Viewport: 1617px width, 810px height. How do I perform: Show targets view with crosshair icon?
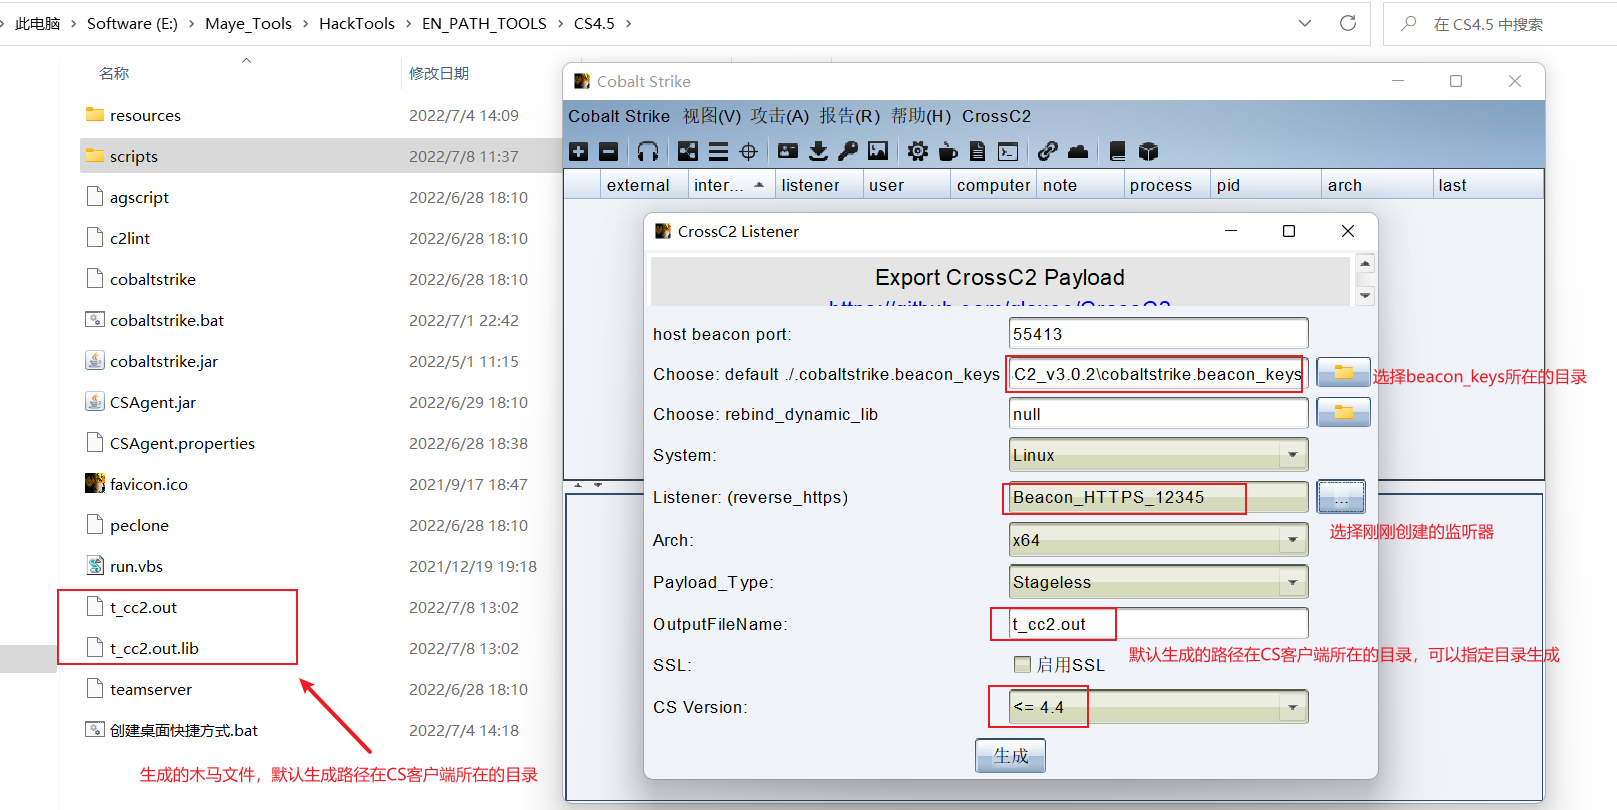[748, 151]
